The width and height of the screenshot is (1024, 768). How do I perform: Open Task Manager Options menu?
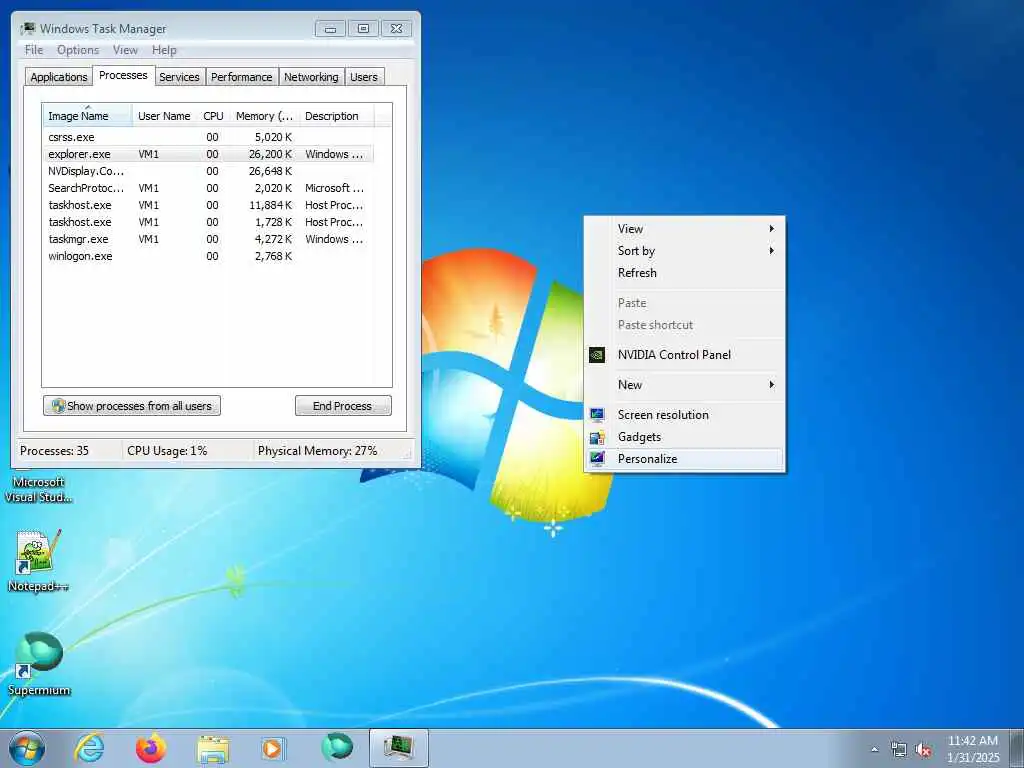[x=78, y=50]
